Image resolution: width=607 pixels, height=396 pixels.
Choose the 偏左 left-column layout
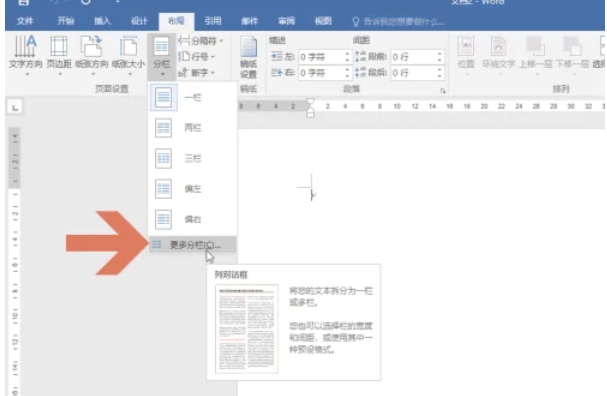point(193,189)
